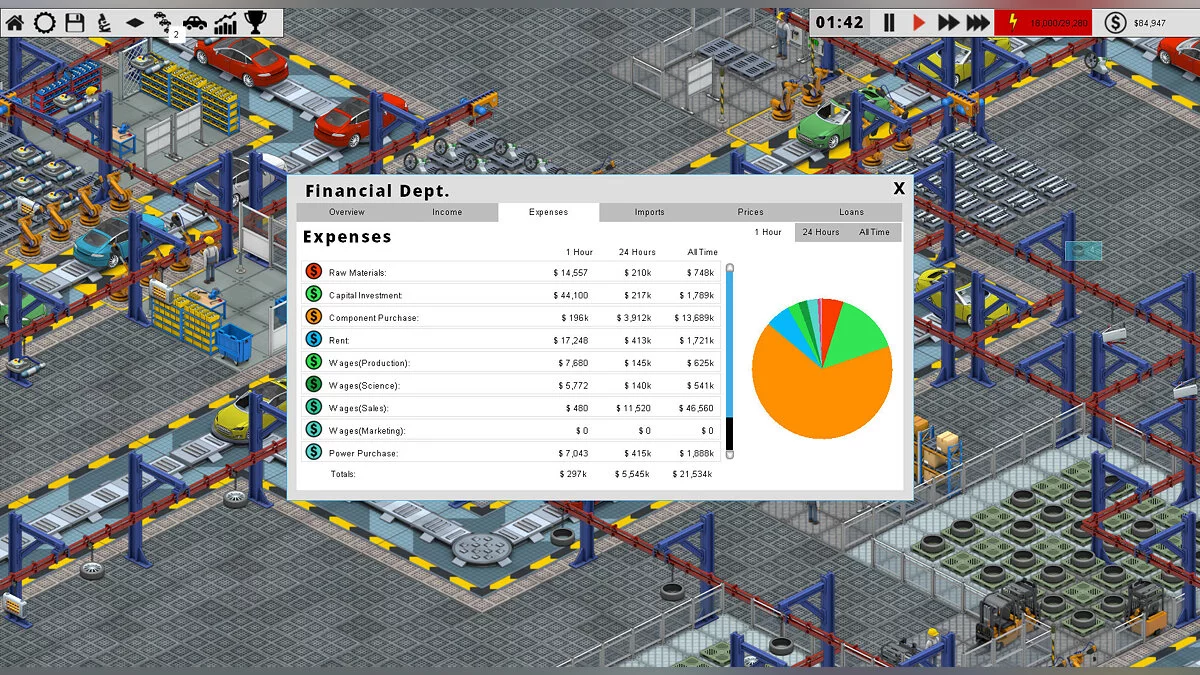Click the Component Purchase label
The image size is (1200, 675).
point(373,318)
